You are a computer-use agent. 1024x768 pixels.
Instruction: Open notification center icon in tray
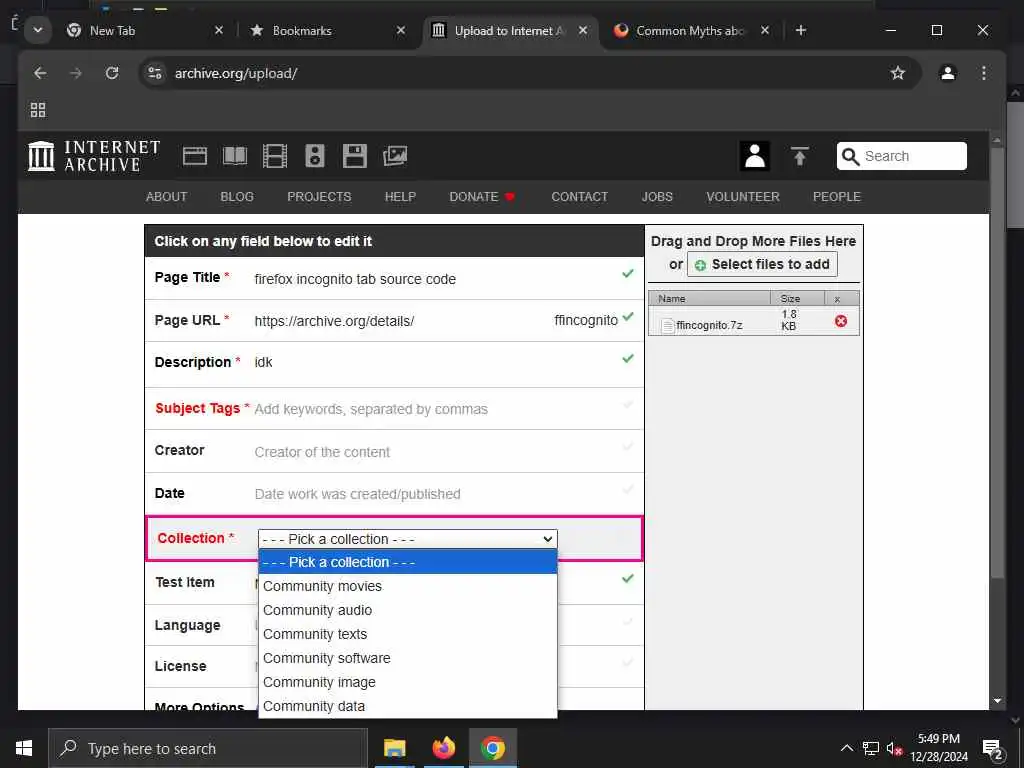point(992,749)
